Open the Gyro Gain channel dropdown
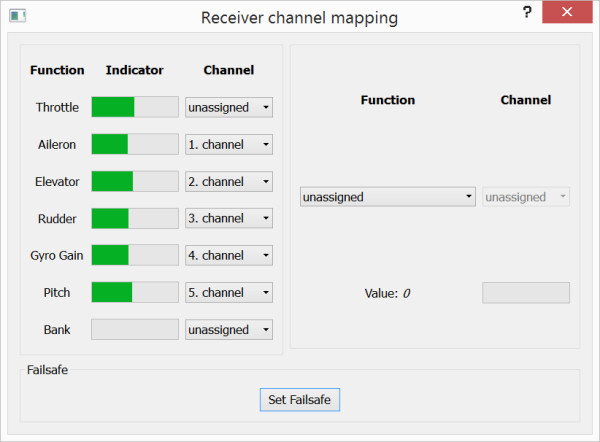 tap(229, 255)
